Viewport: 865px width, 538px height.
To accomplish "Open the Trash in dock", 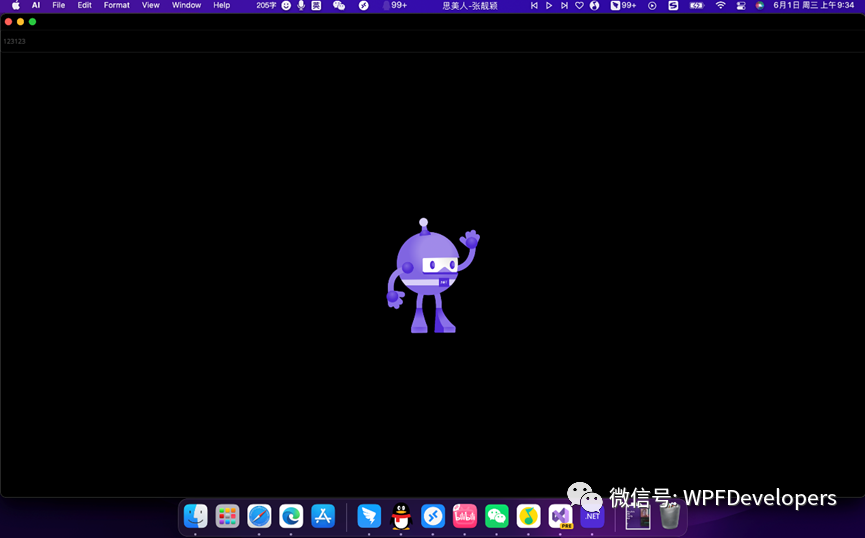I will pos(670,516).
